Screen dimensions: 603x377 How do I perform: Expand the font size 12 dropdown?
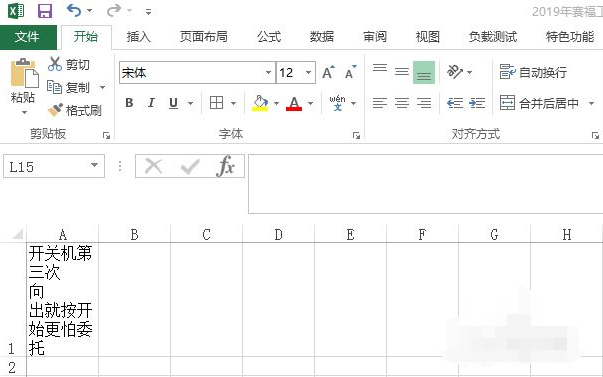click(308, 72)
